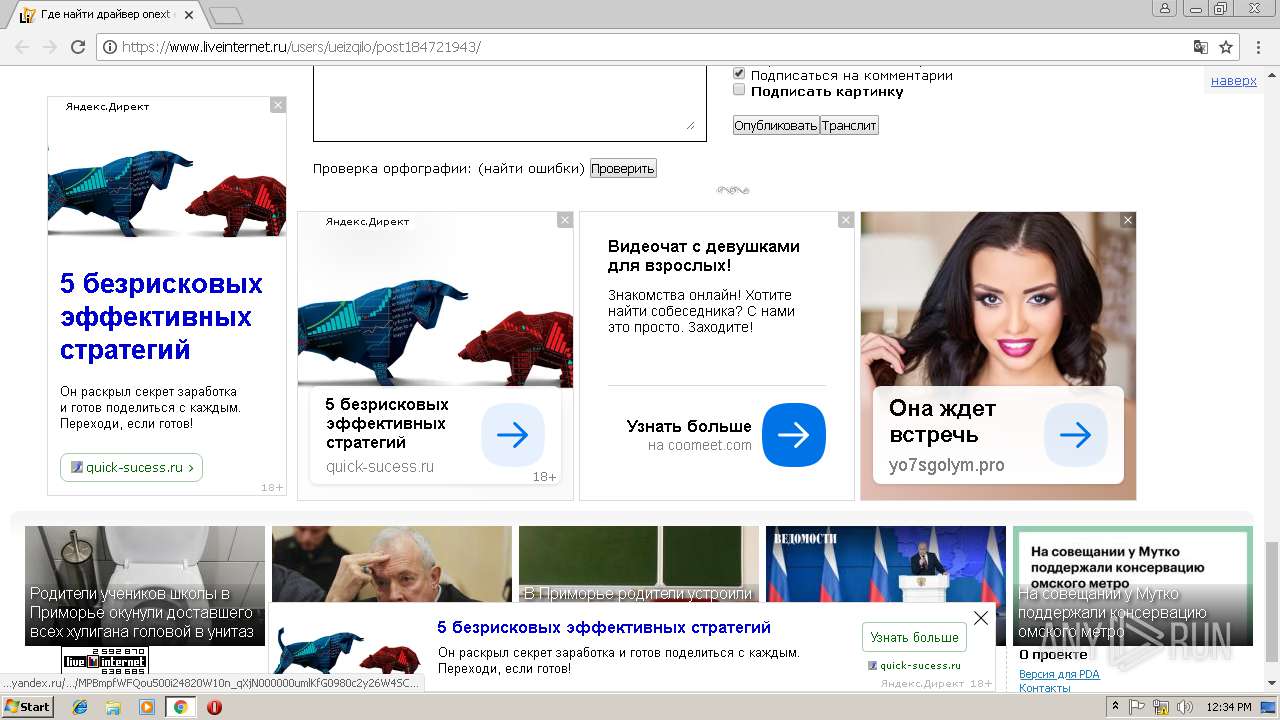The image size is (1280, 720).
Task: Click the quick-sucess.ru link in left ad
Action: coord(132,467)
